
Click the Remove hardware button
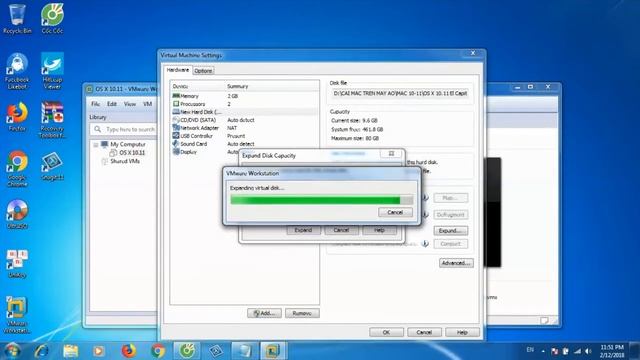(x=302, y=313)
